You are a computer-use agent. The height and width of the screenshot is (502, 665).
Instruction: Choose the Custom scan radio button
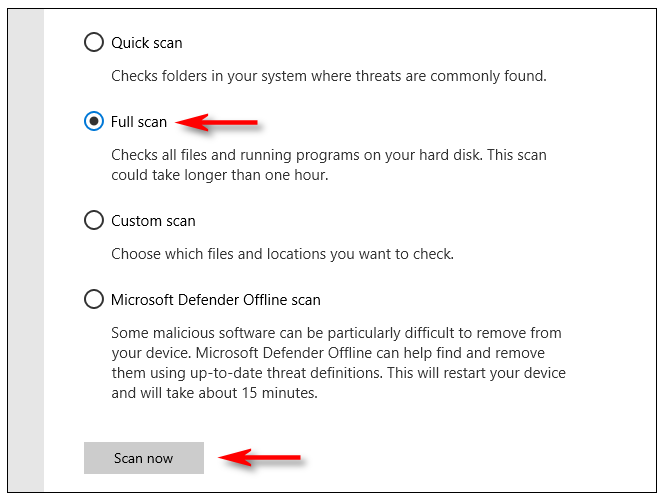(x=94, y=220)
